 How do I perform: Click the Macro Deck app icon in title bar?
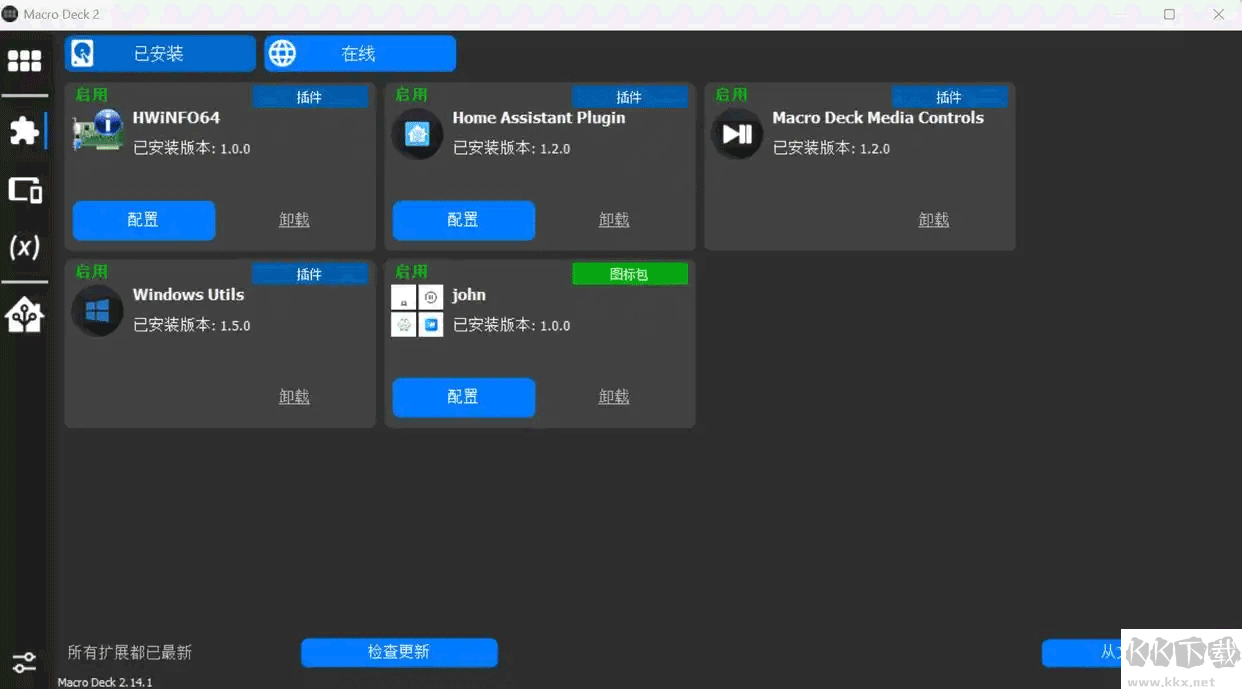[10, 14]
